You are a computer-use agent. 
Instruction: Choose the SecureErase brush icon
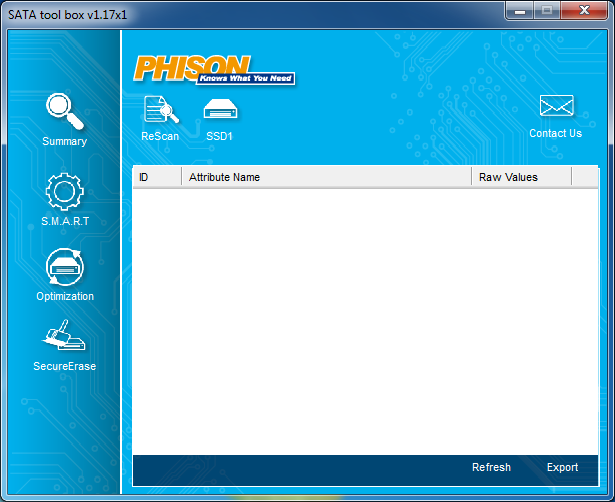tap(64, 335)
